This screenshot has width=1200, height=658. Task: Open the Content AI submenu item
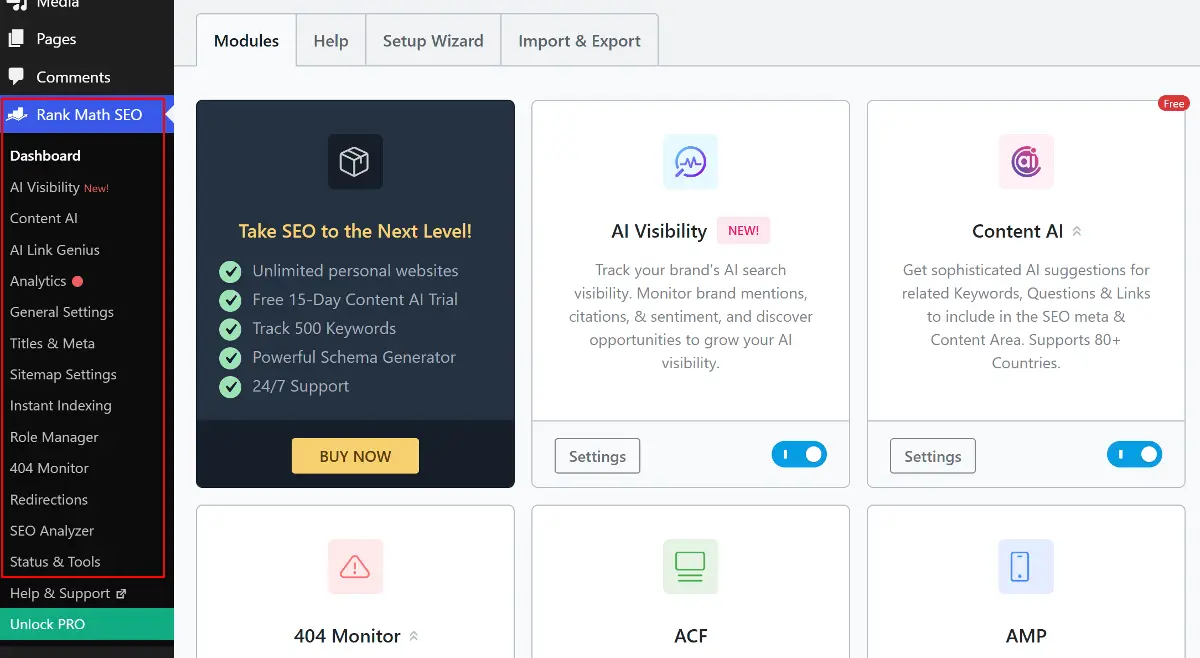click(x=44, y=218)
